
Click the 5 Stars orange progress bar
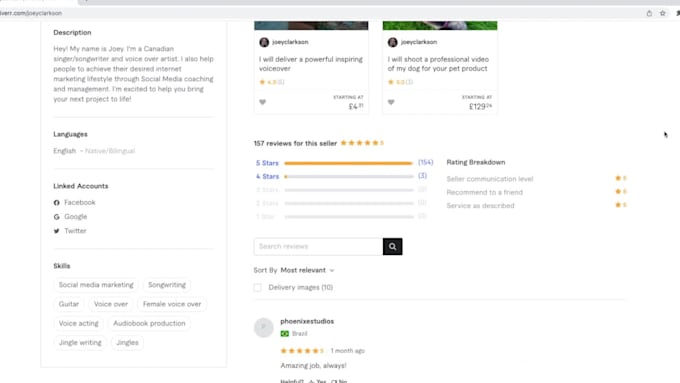(x=349, y=164)
